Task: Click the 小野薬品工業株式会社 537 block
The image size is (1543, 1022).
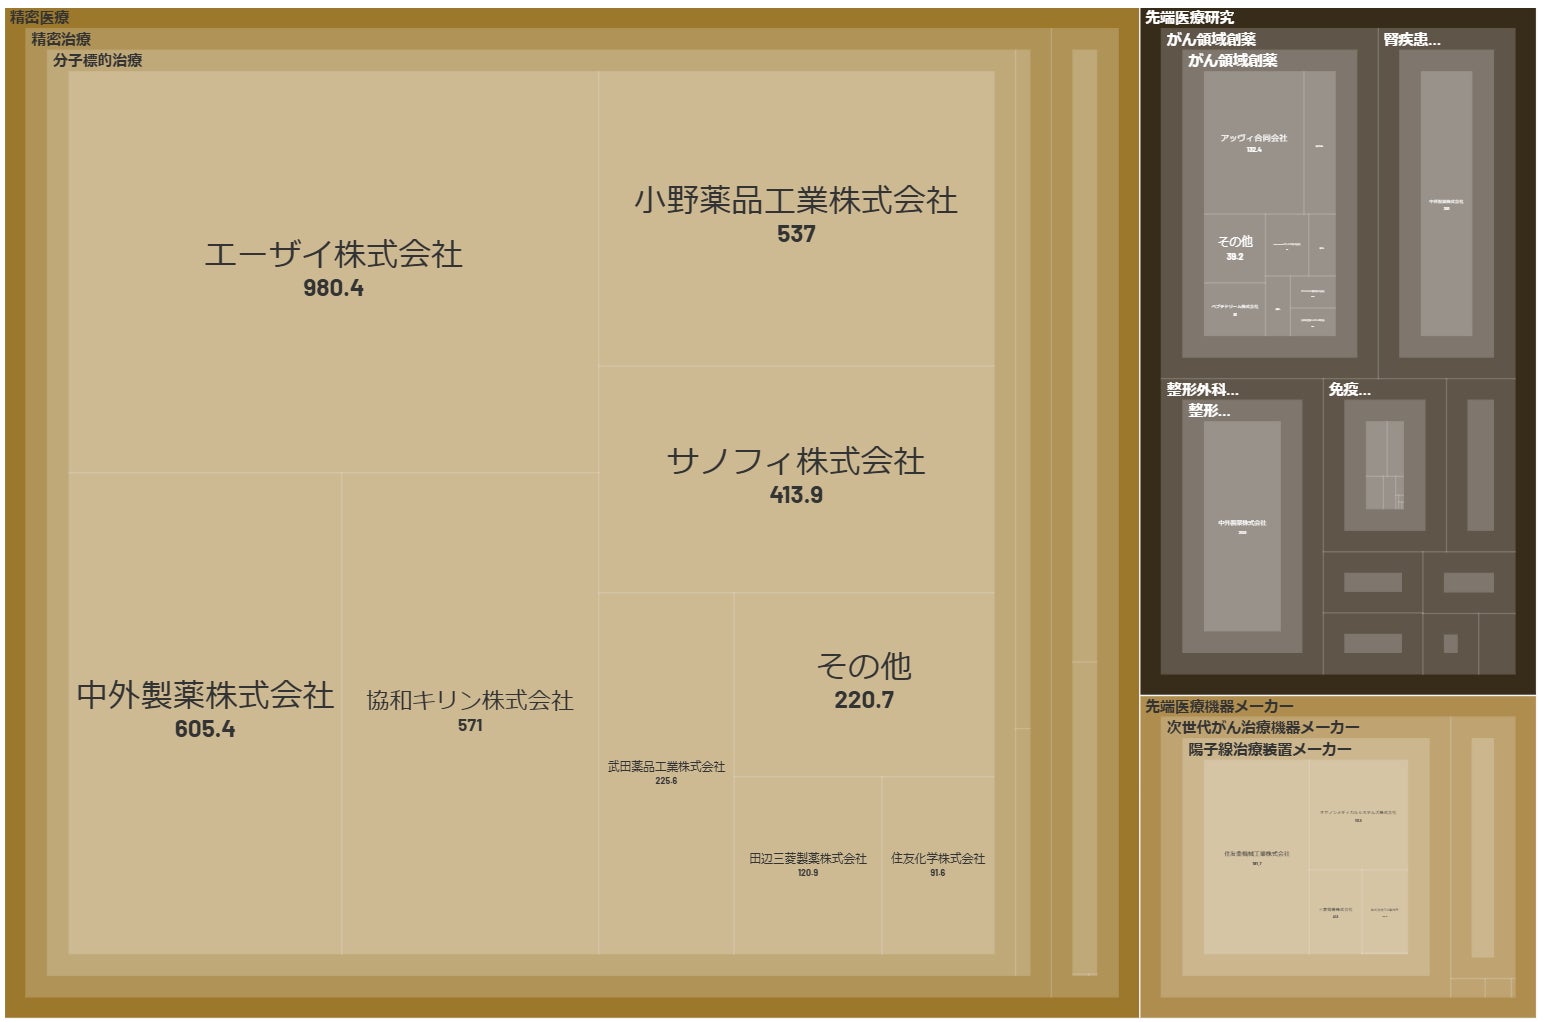Action: (796, 217)
